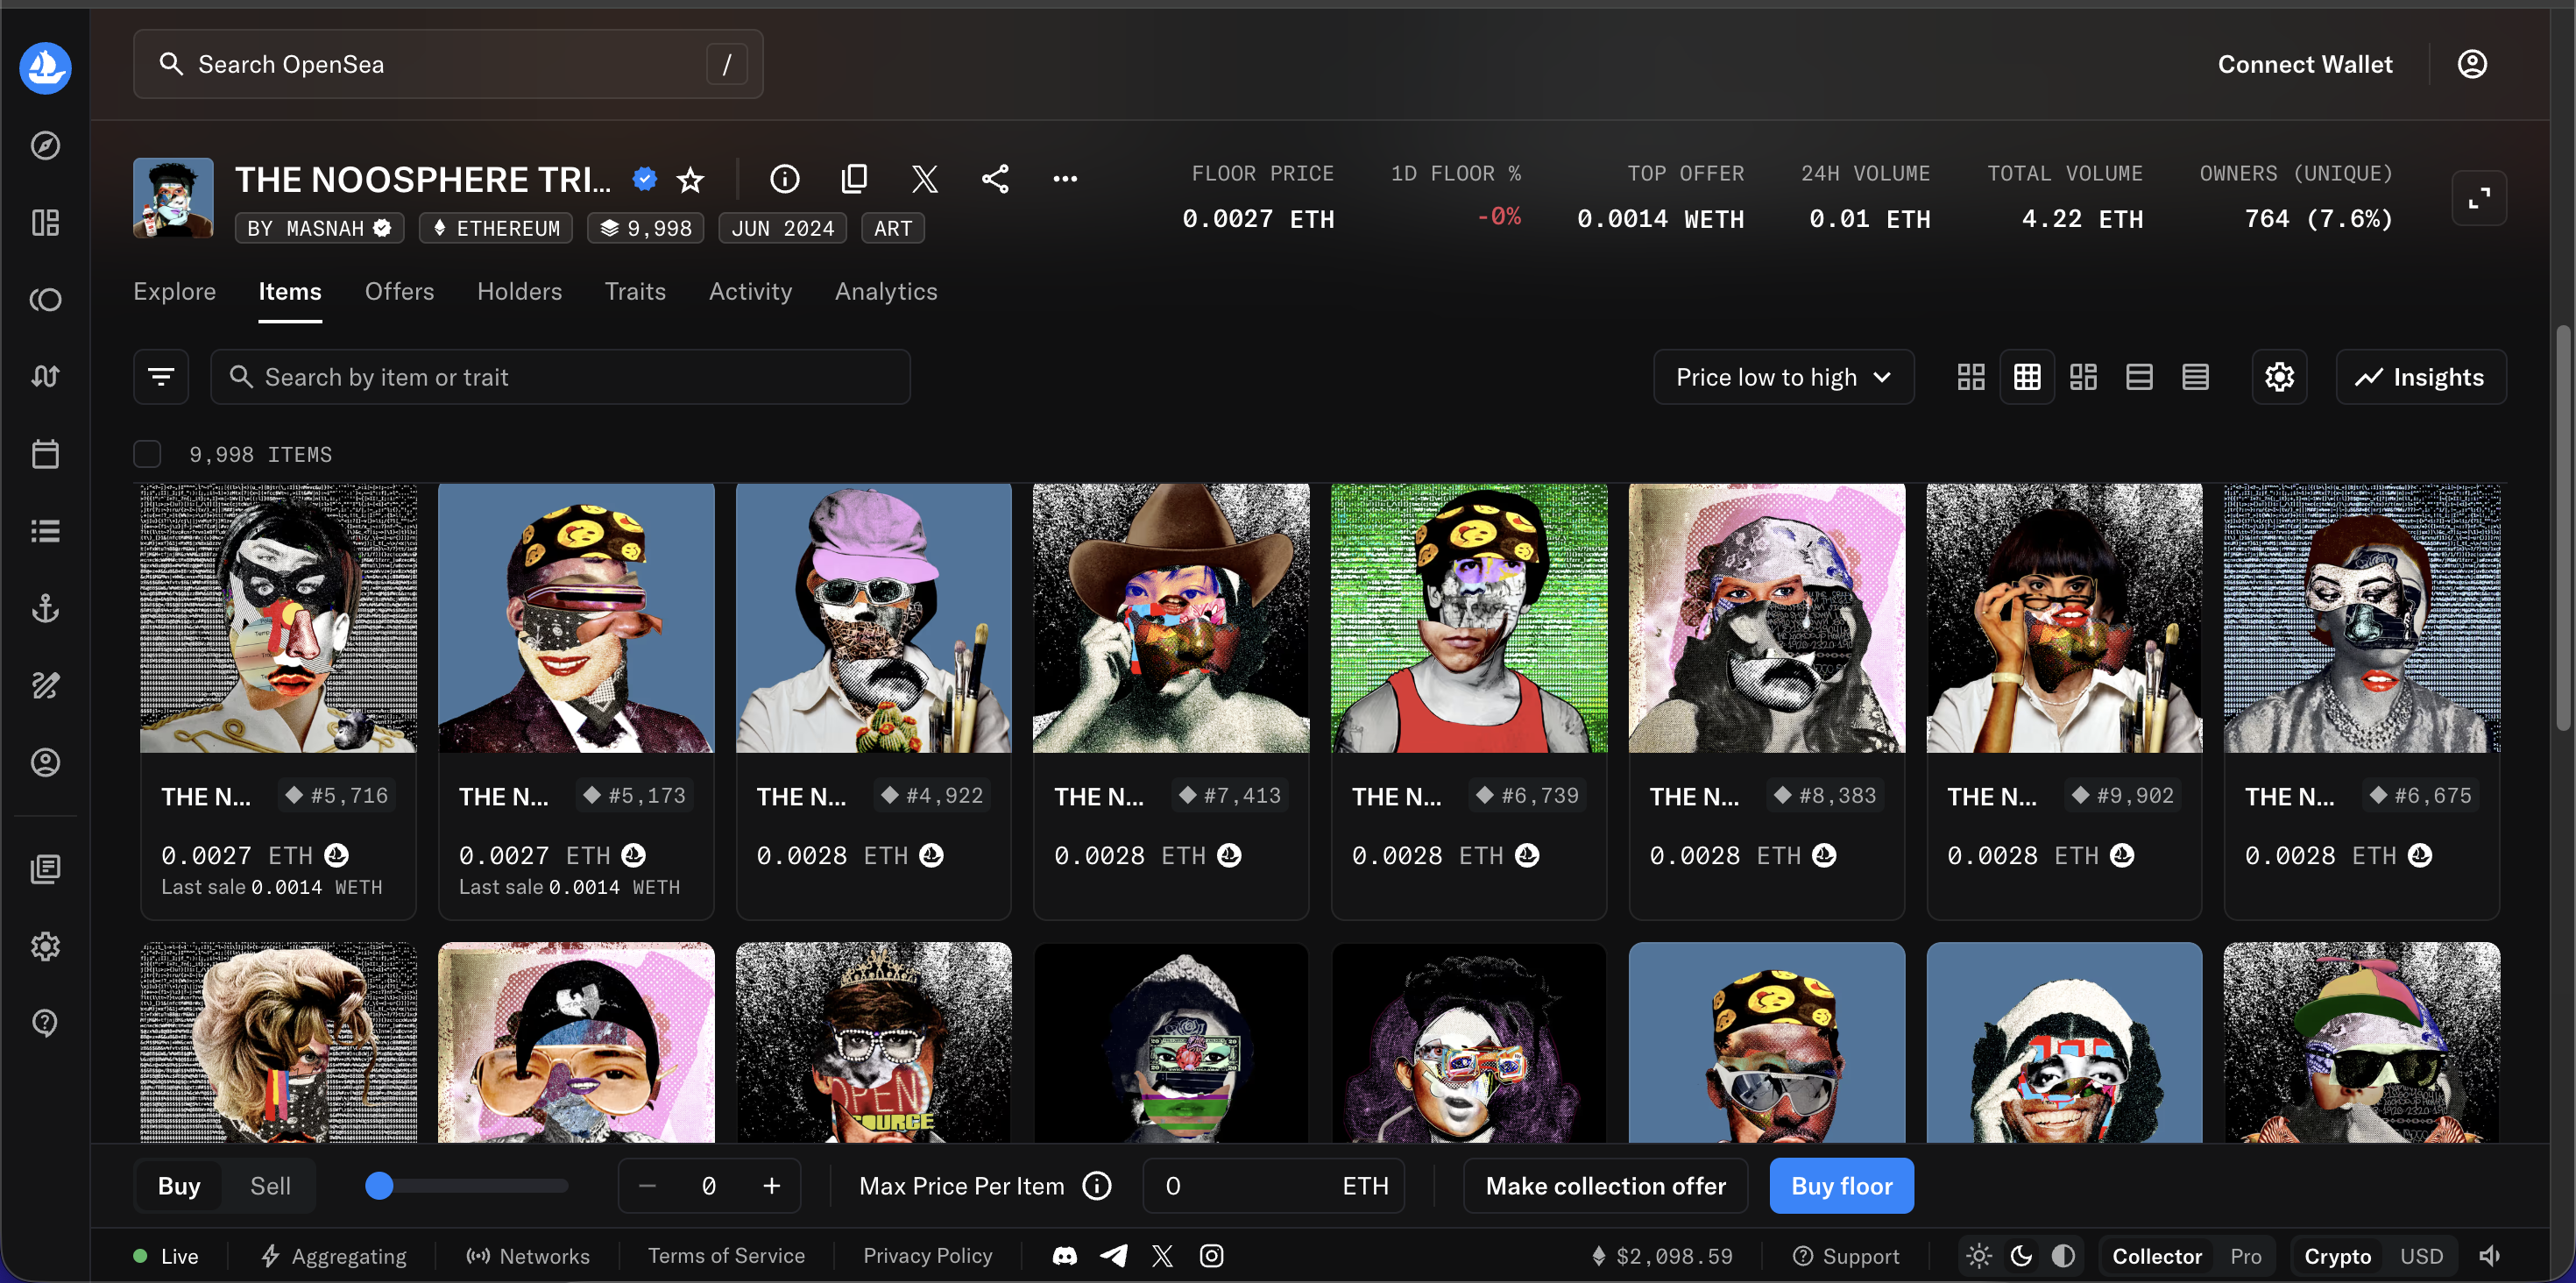Check the select-all items checkbox

point(147,454)
